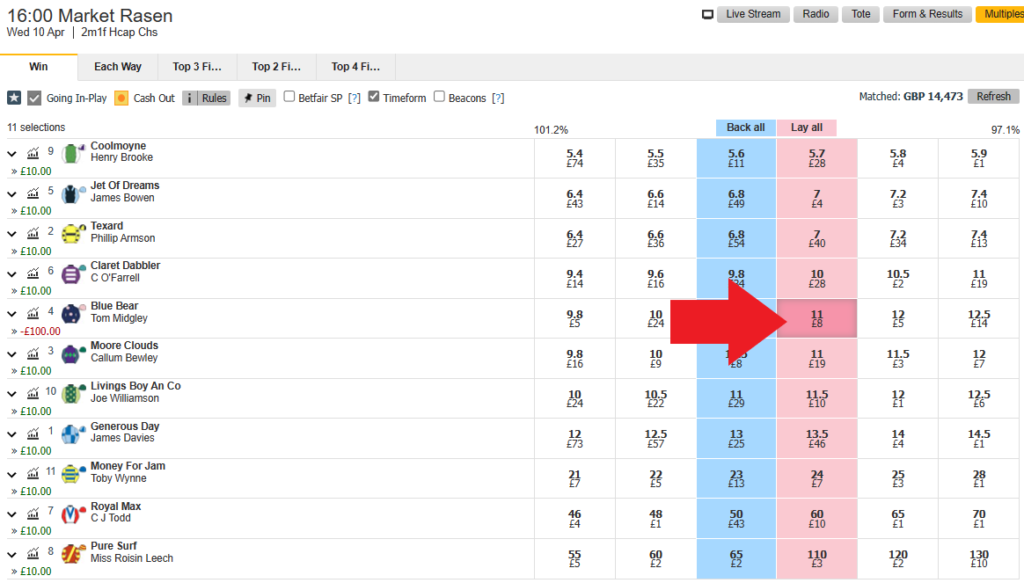Toggle the Going In-Play checkbox
Screen dimensions: 1024x583
(x=35, y=98)
